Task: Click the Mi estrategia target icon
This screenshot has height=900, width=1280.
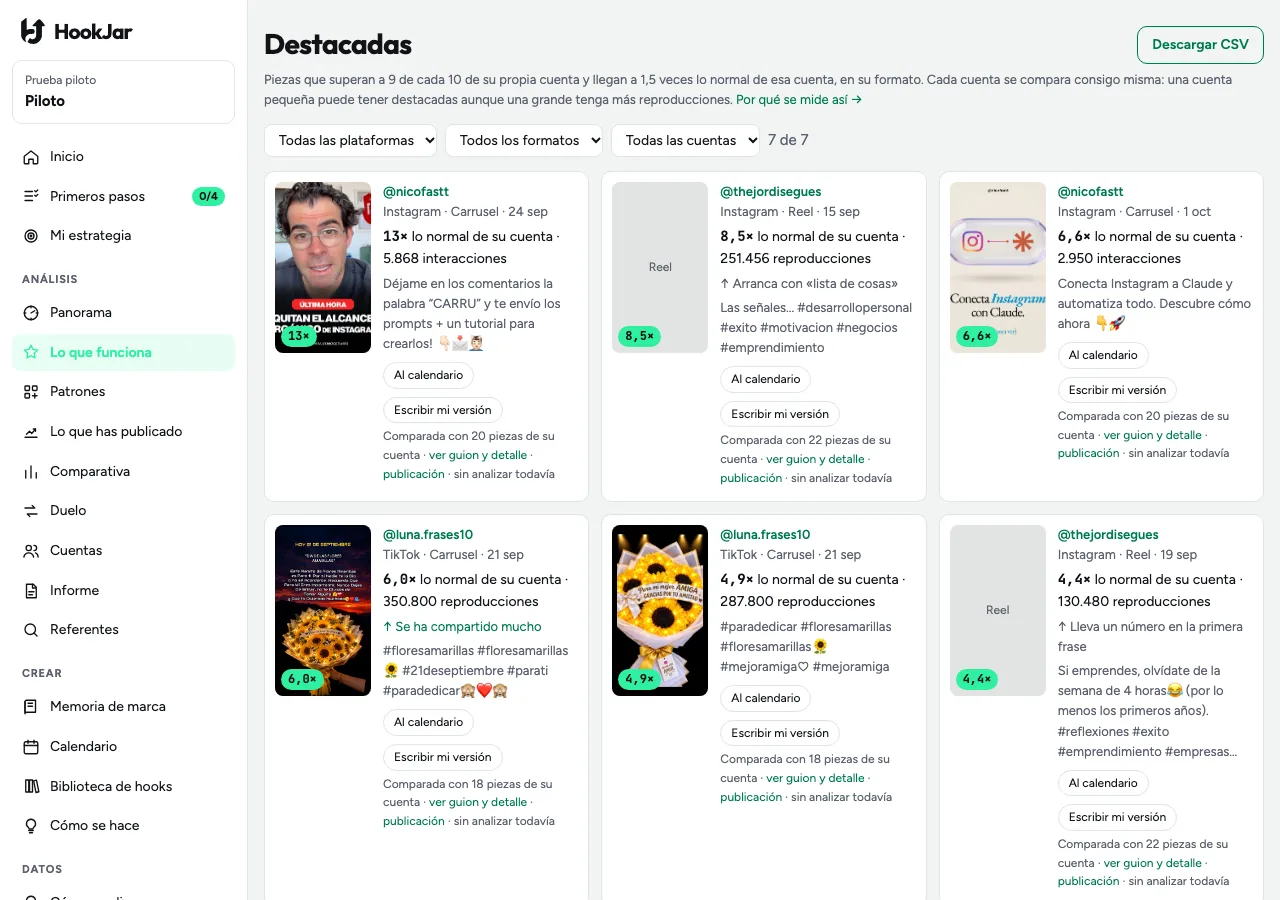Action: [31, 236]
